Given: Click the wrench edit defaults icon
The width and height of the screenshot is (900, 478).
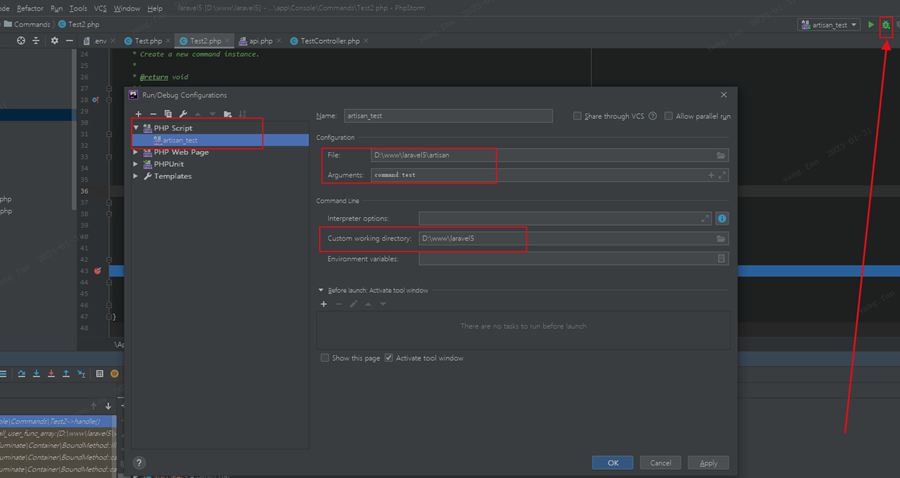Looking at the screenshot, I should 183,114.
